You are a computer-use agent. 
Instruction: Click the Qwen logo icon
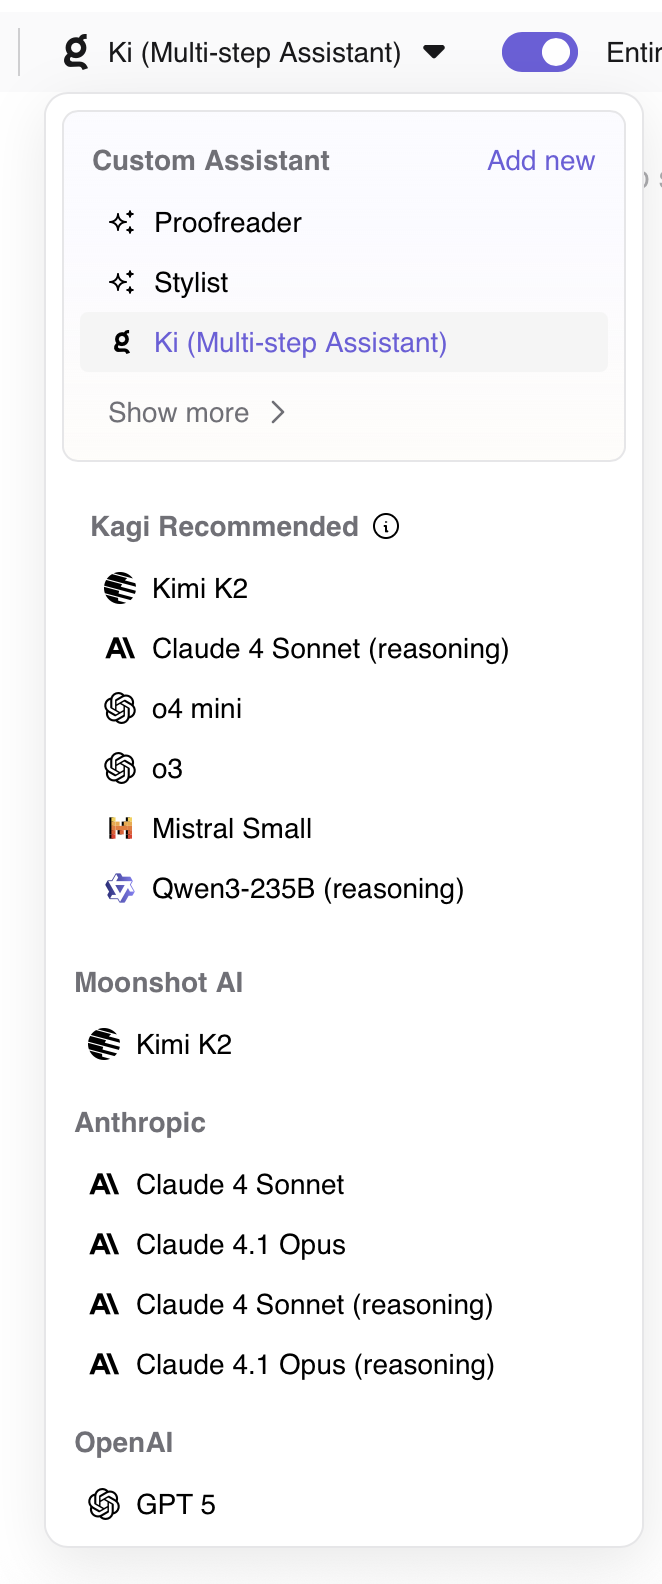[x=120, y=888]
